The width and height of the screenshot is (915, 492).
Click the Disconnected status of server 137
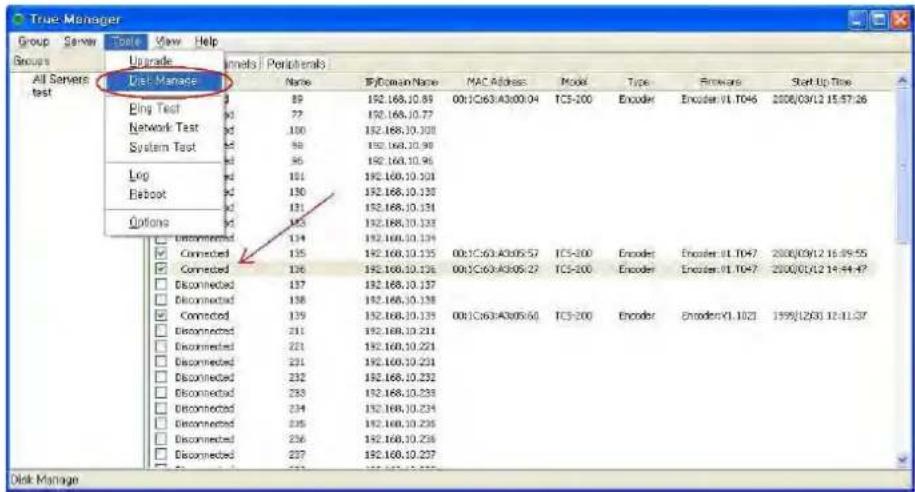tap(204, 284)
